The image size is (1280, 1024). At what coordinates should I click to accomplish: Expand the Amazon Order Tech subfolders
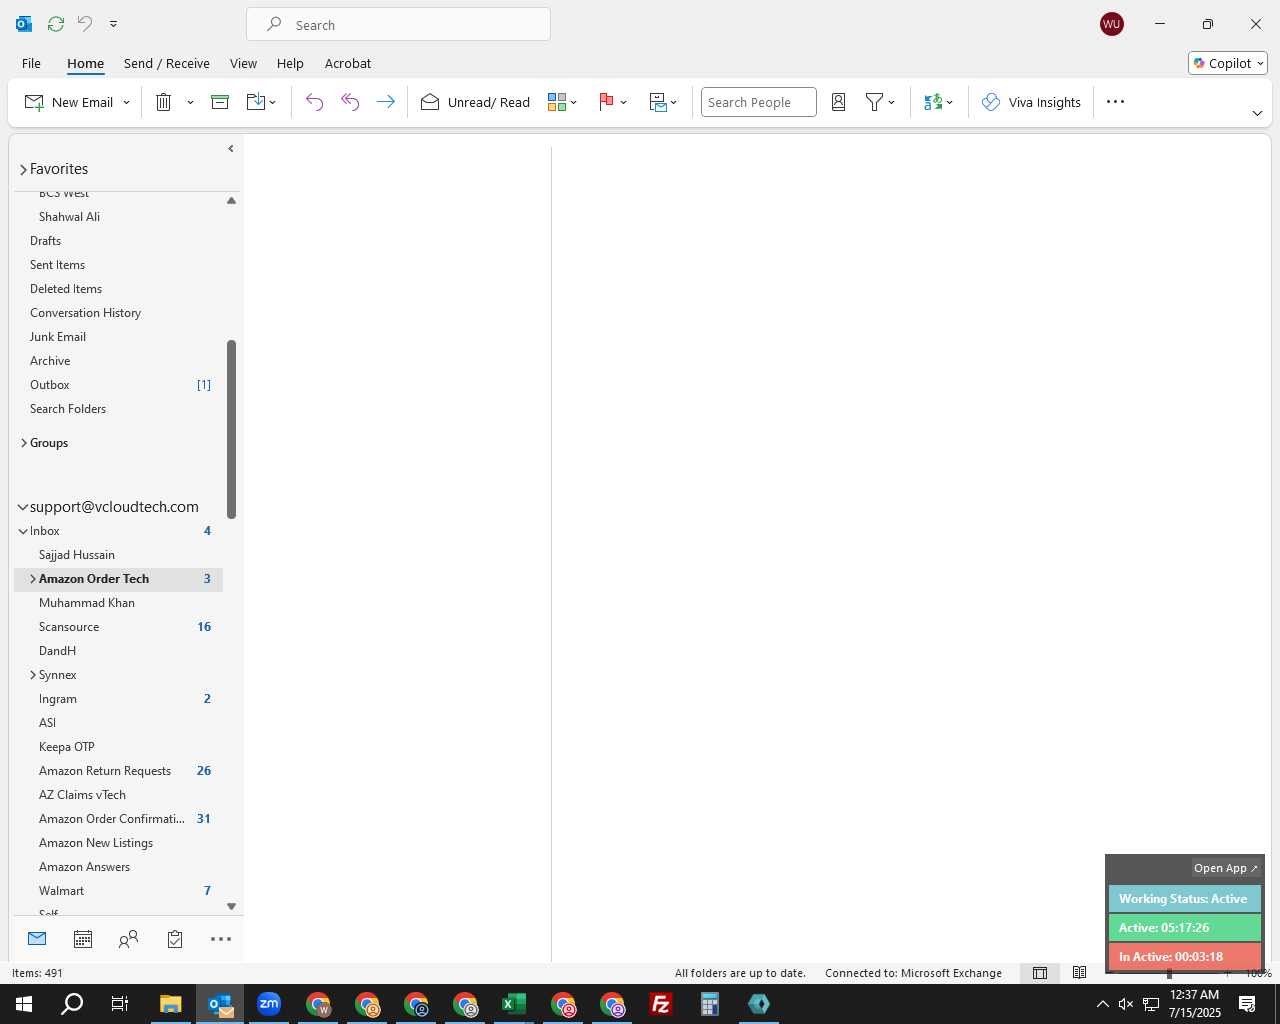pos(33,579)
